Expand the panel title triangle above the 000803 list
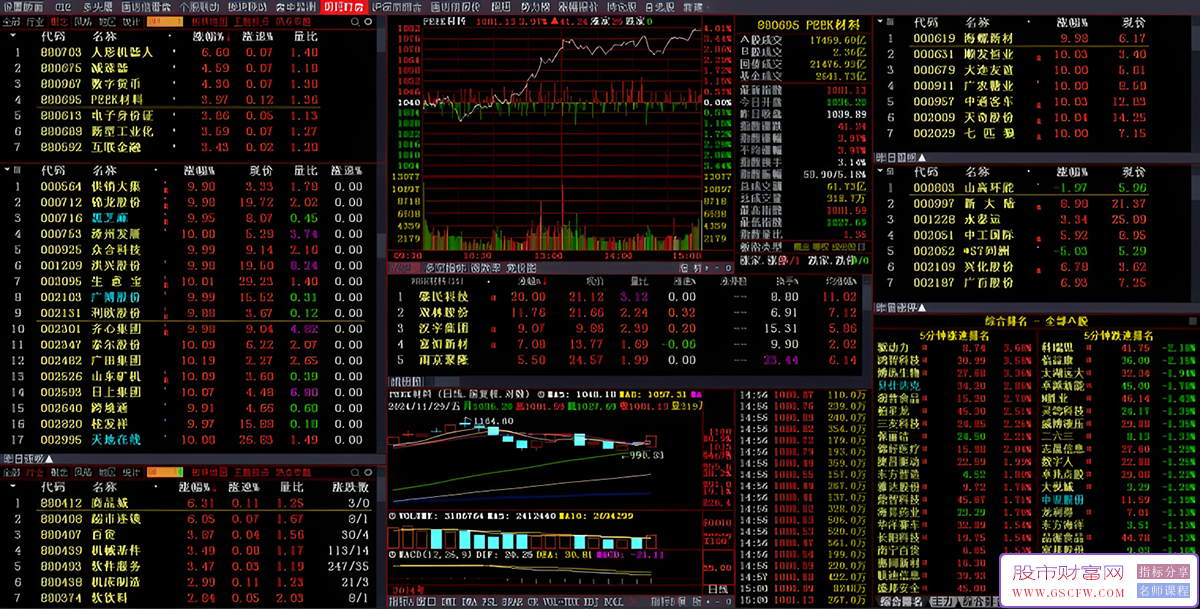 click(x=922, y=157)
